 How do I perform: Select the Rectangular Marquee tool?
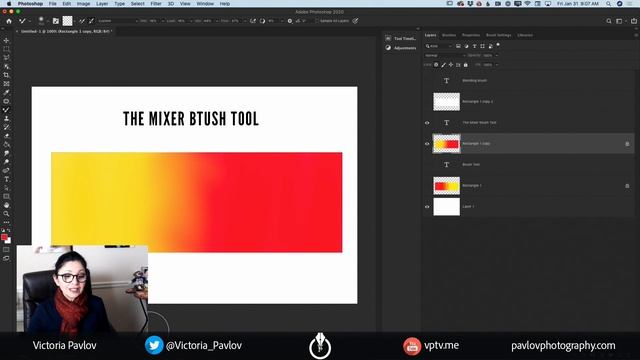pos(6,49)
